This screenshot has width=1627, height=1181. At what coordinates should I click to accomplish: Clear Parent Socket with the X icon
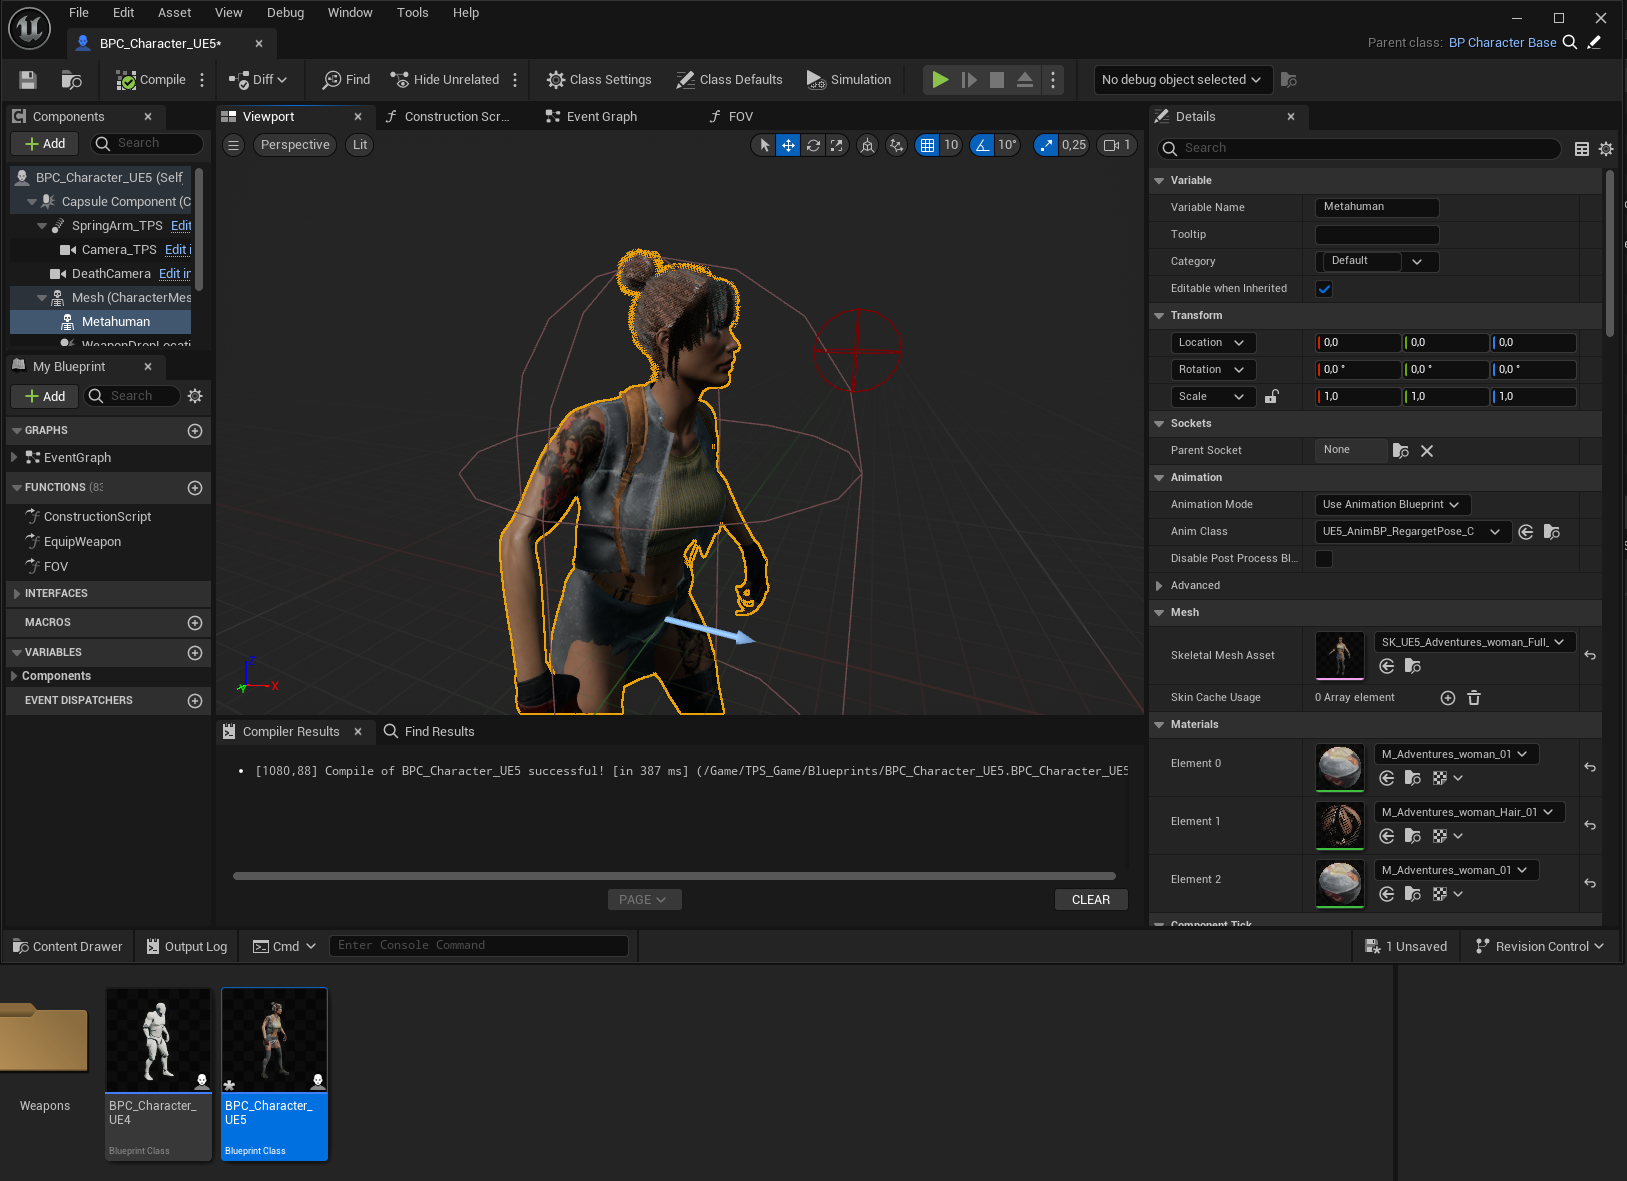pos(1427,451)
